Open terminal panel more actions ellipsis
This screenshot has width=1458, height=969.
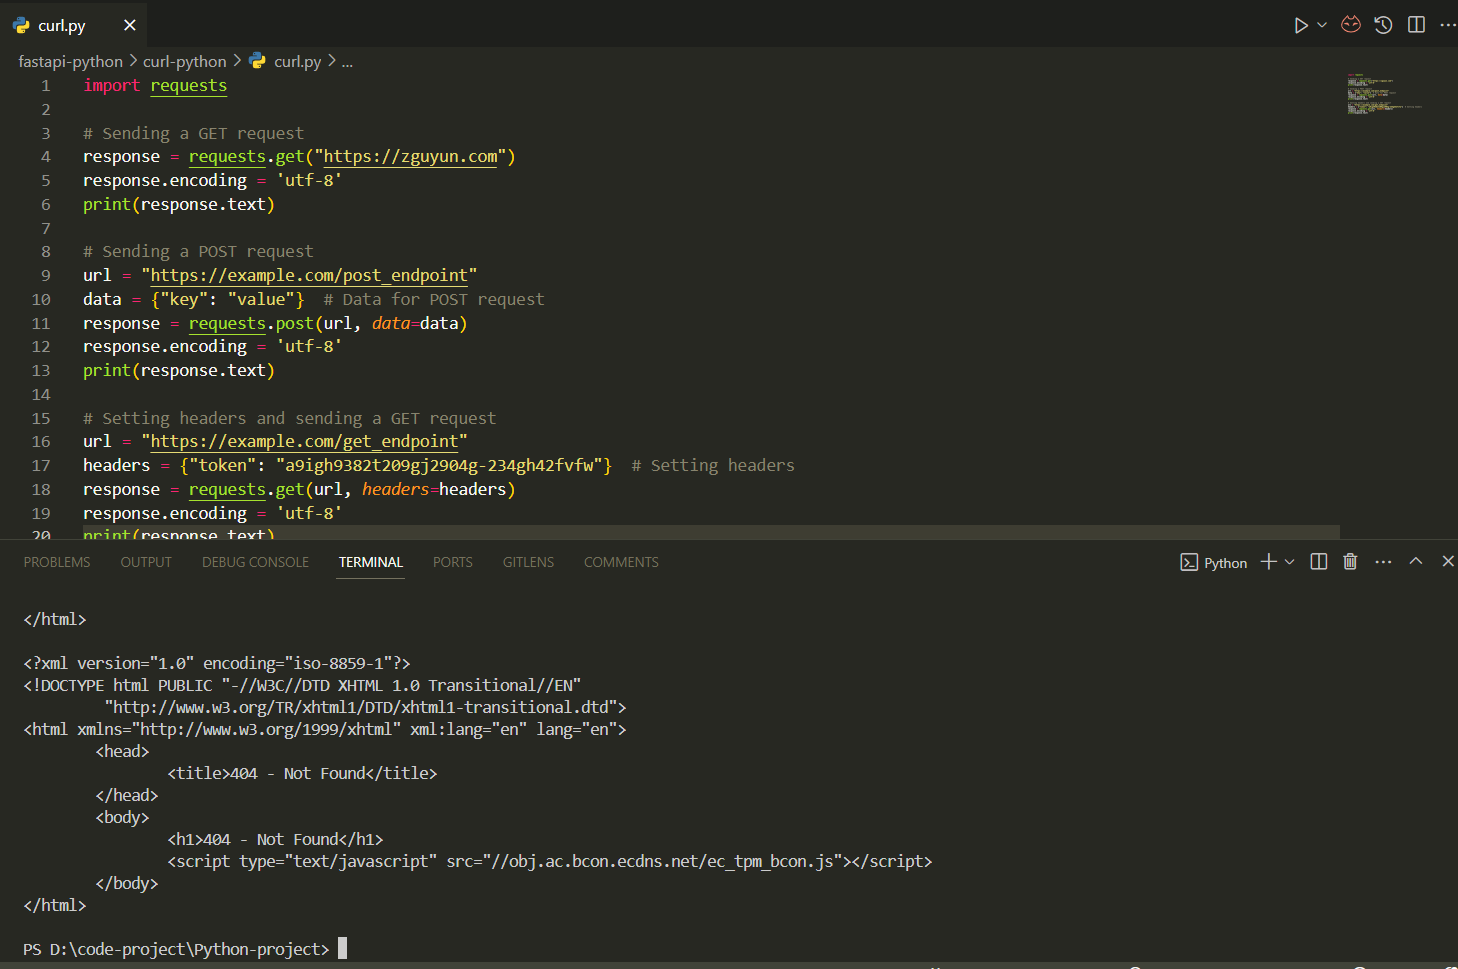click(1383, 562)
